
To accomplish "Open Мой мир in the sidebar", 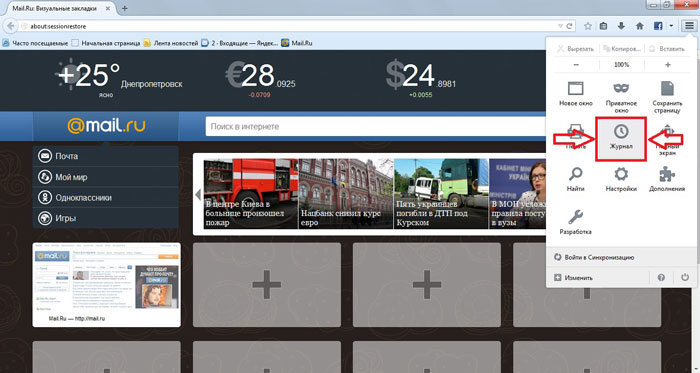I will click(x=106, y=177).
